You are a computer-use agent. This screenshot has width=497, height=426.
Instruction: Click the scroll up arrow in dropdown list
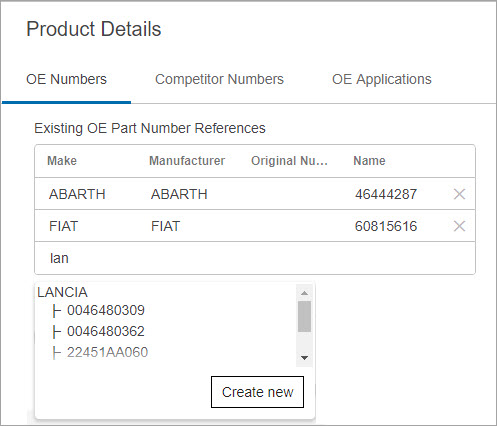click(x=304, y=293)
